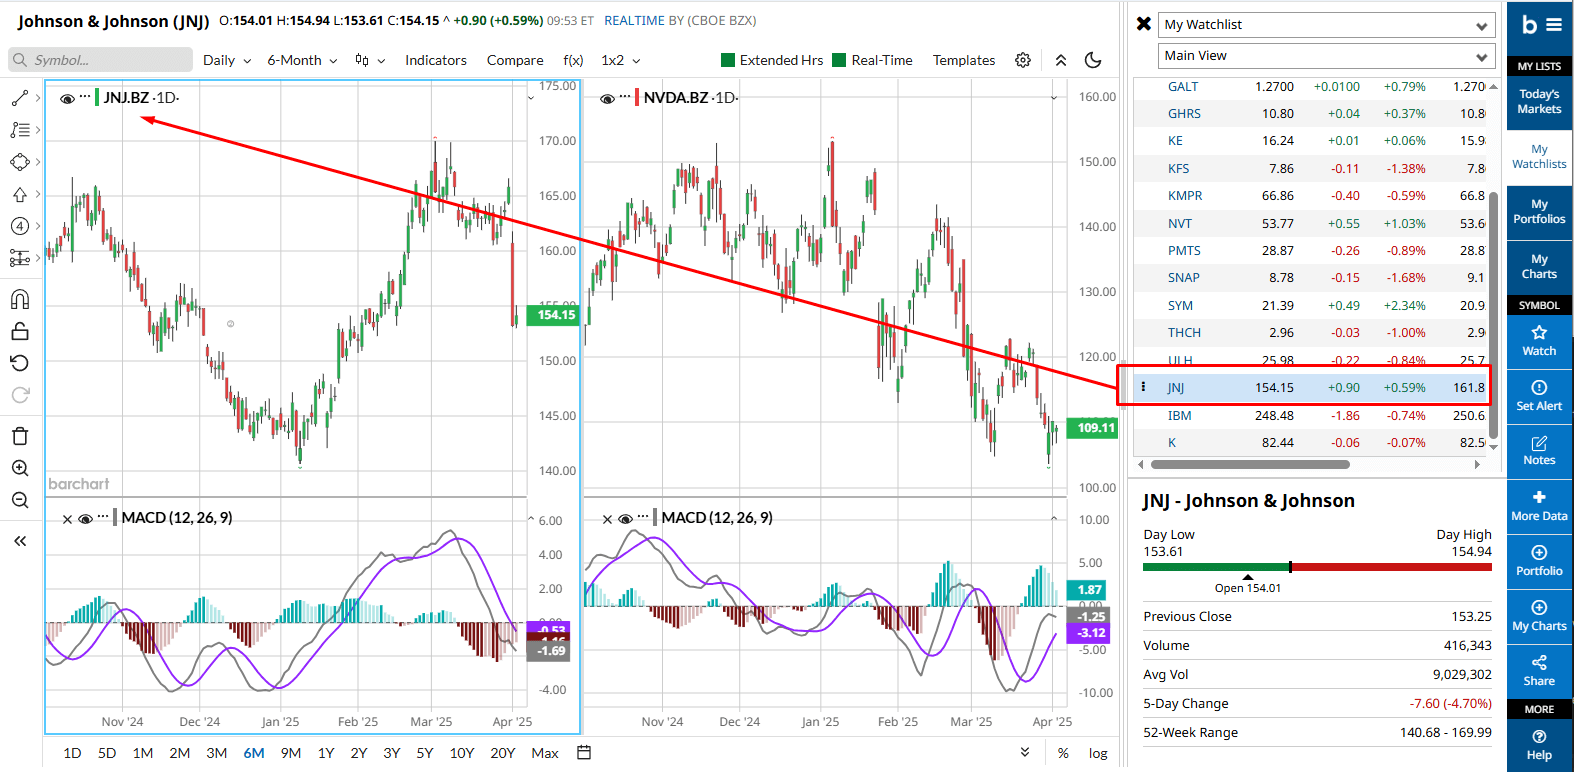Click the watchlist horizontal scrollbar

(x=1250, y=464)
